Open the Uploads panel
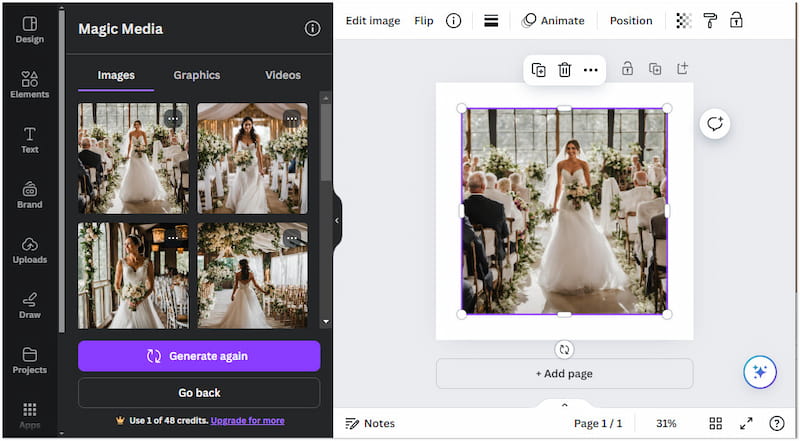 (x=30, y=250)
